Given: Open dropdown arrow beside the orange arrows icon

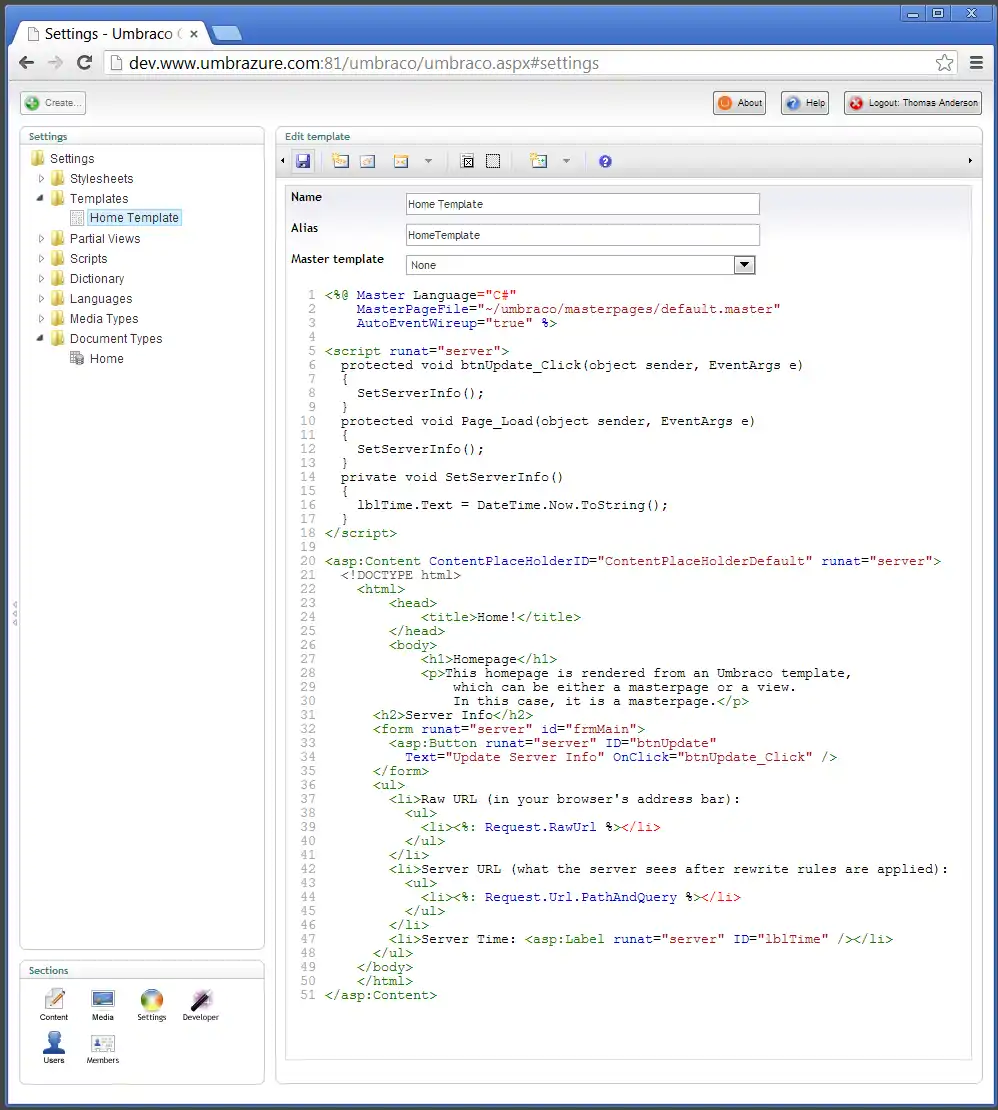Looking at the screenshot, I should (x=428, y=161).
